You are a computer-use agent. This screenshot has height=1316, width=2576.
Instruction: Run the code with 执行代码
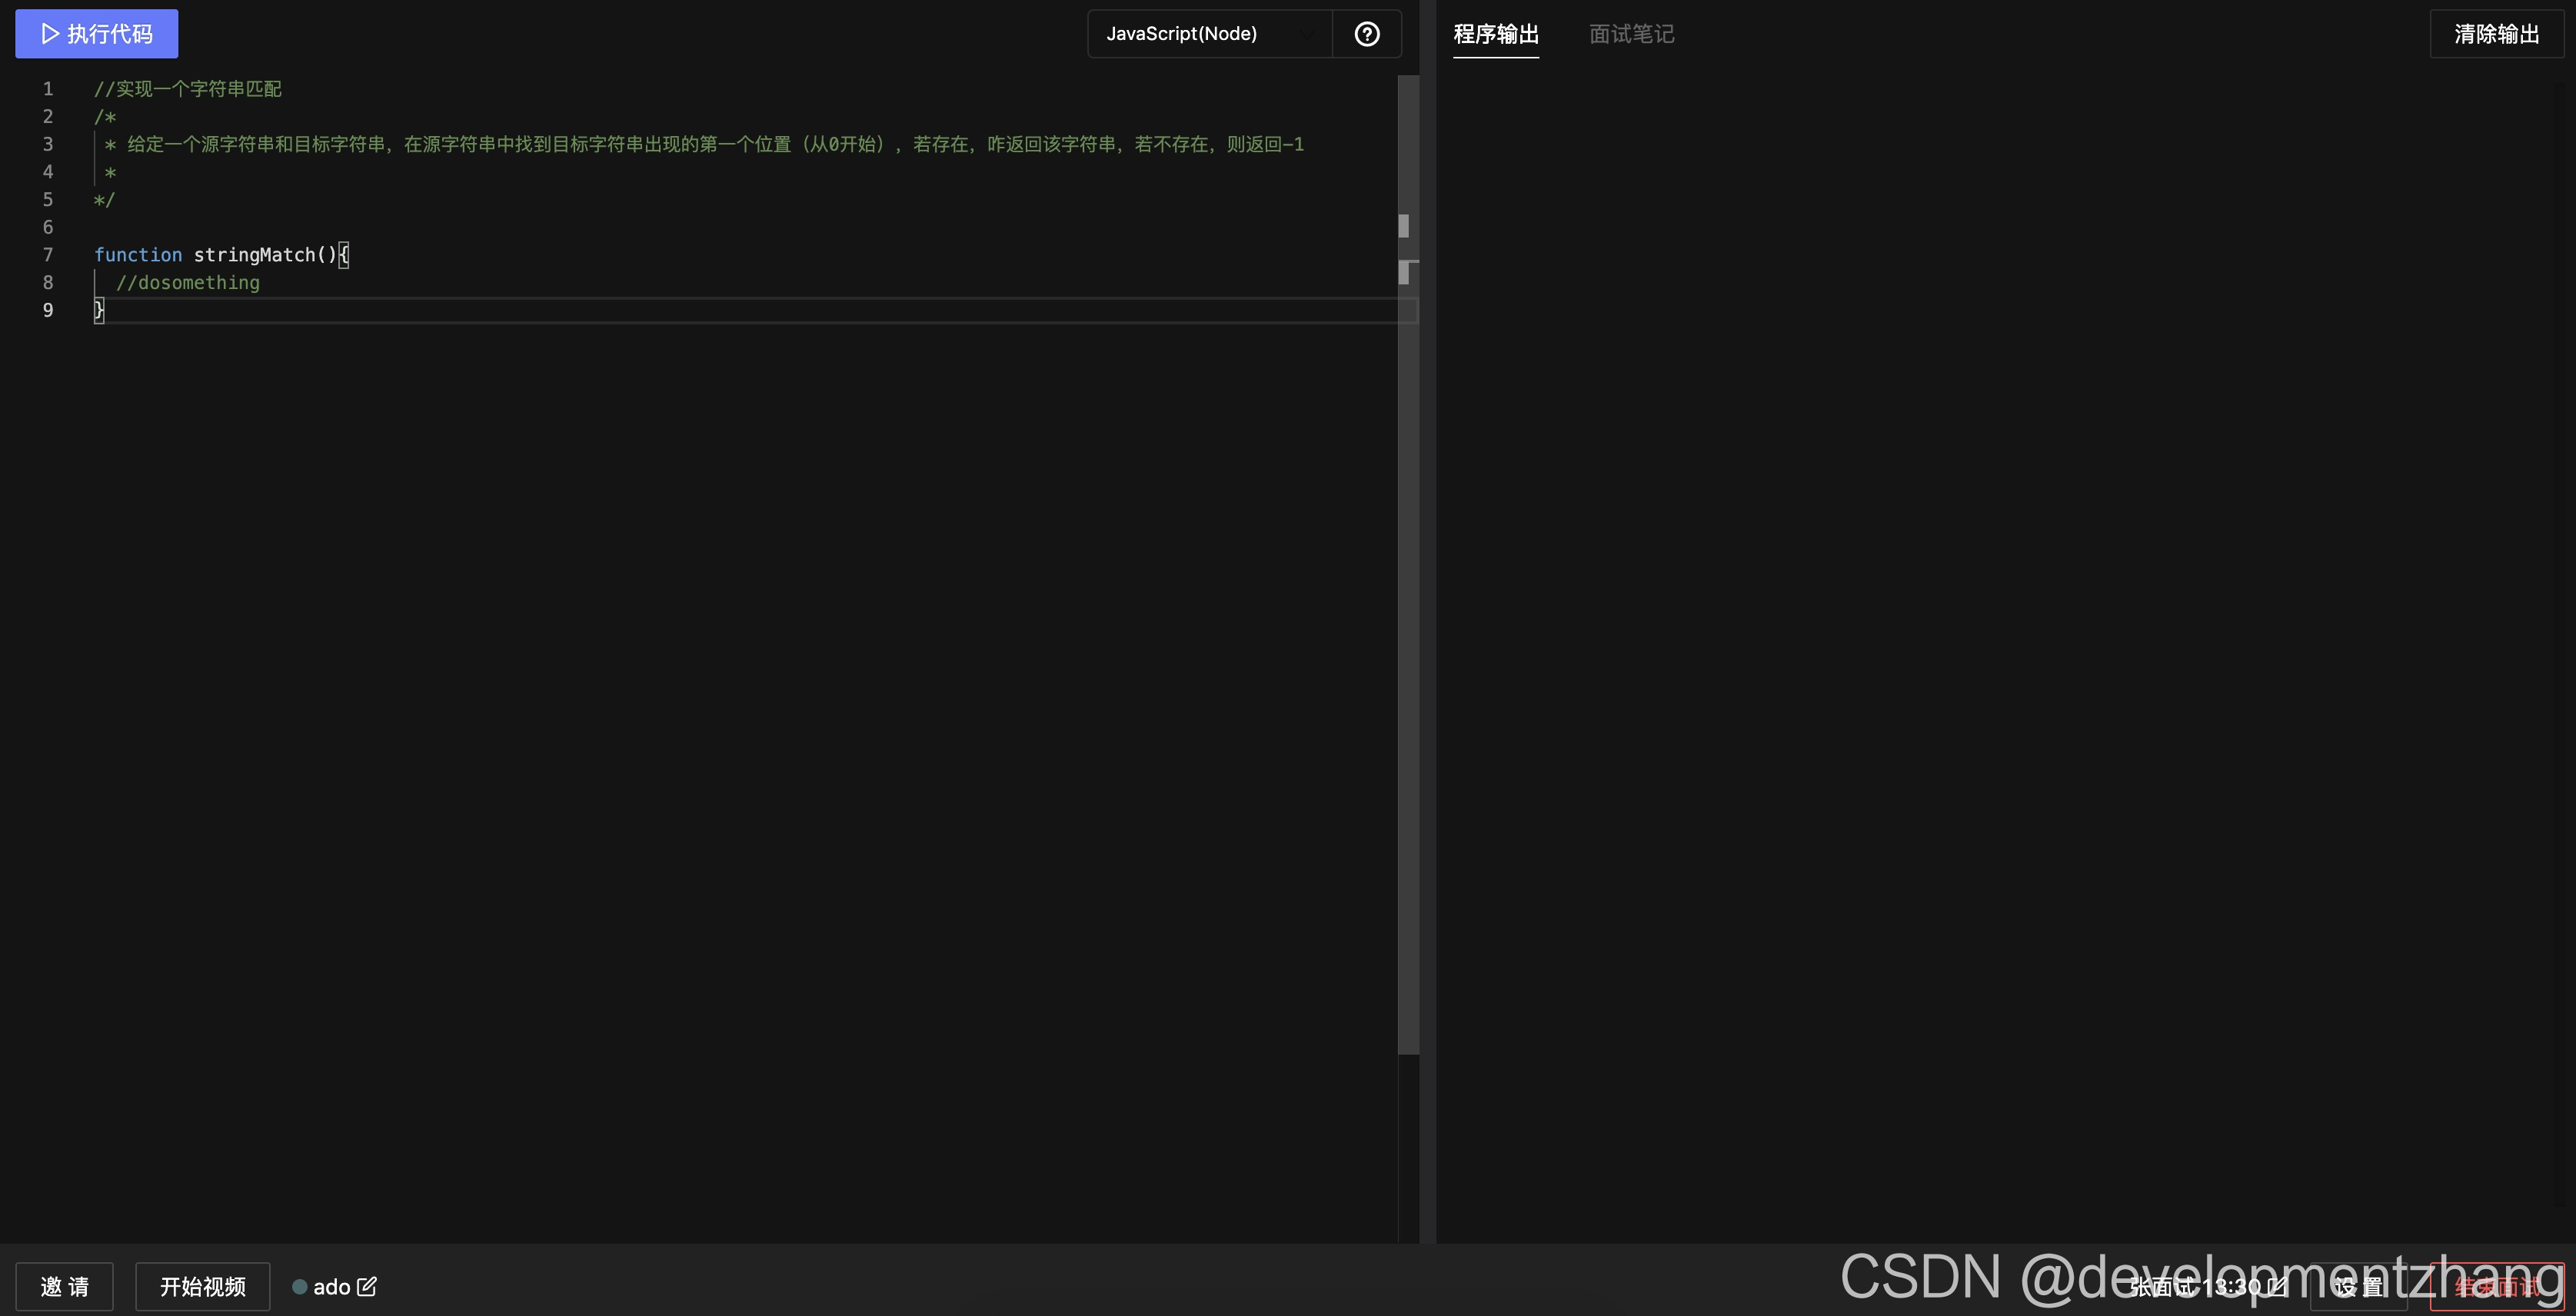pos(97,34)
